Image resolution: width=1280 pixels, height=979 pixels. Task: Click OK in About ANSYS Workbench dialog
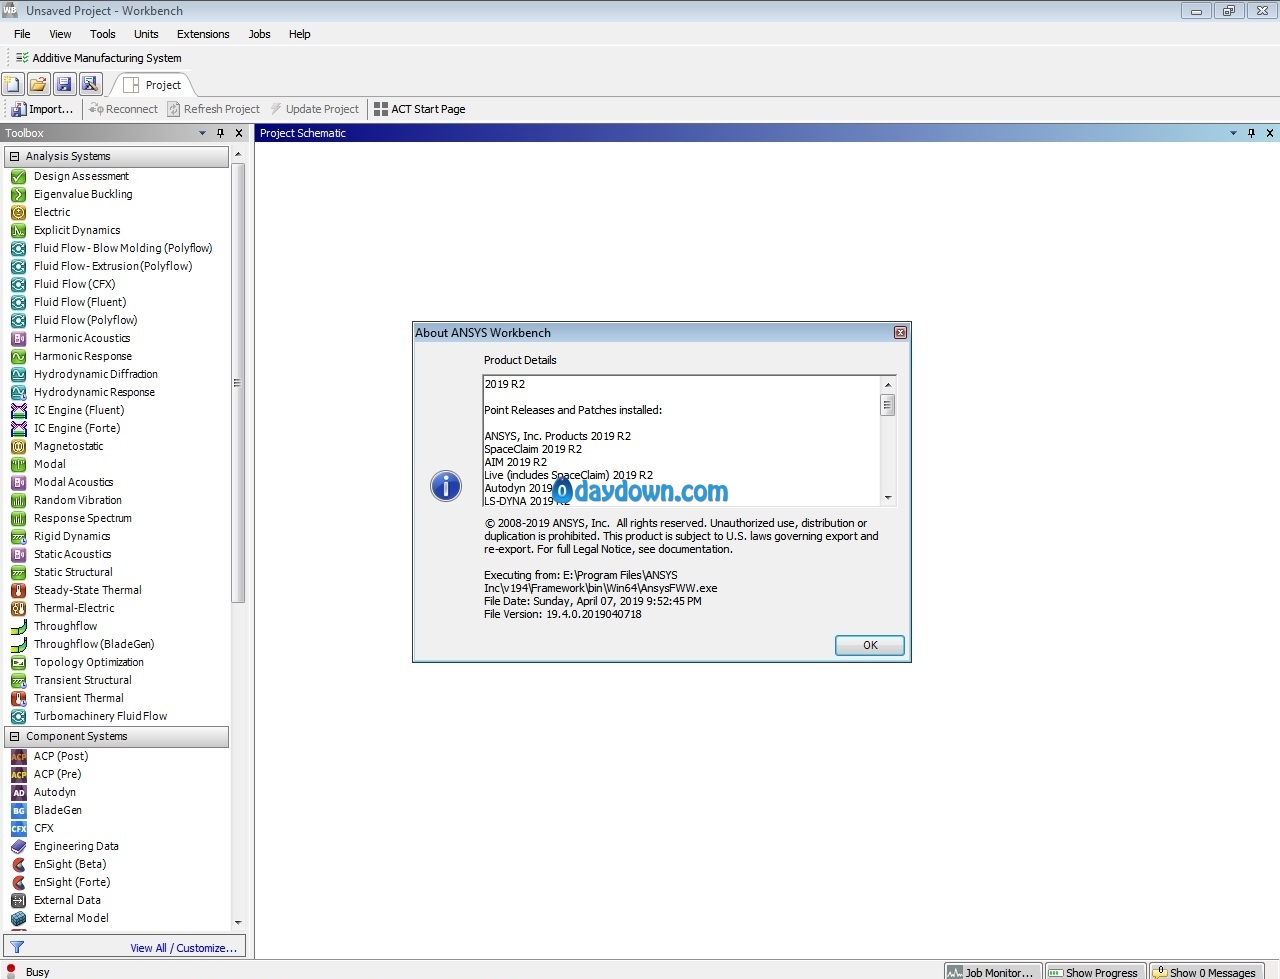[870, 645]
